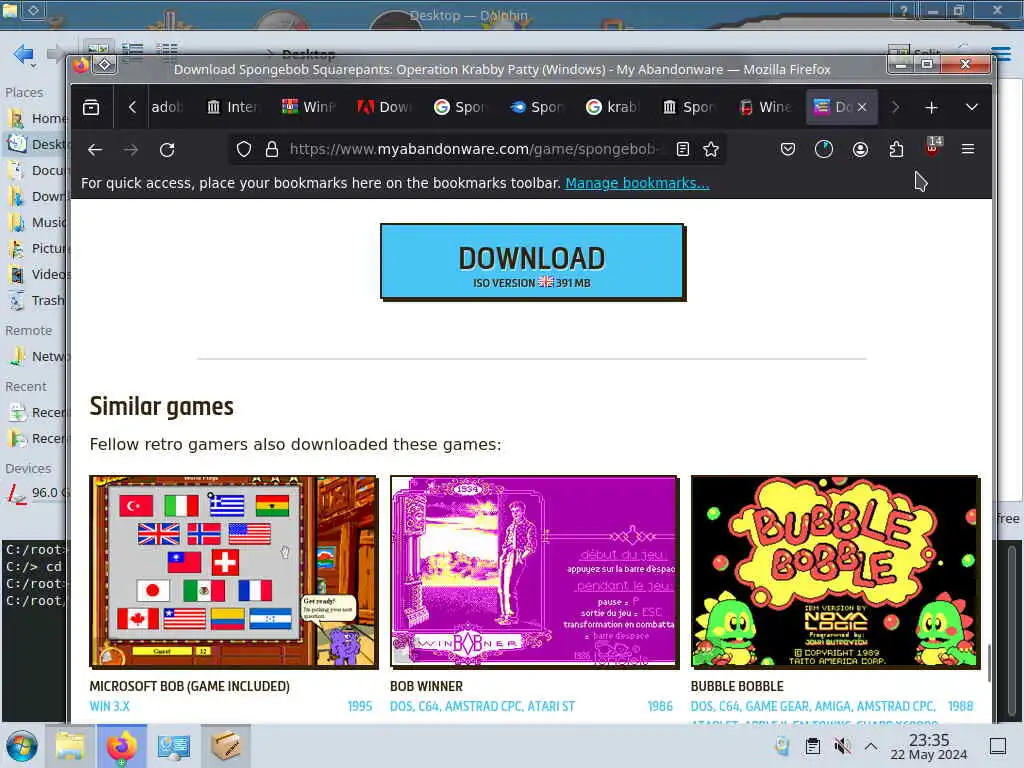
Task: Open the tracking protection shield icon
Action: tap(244, 150)
